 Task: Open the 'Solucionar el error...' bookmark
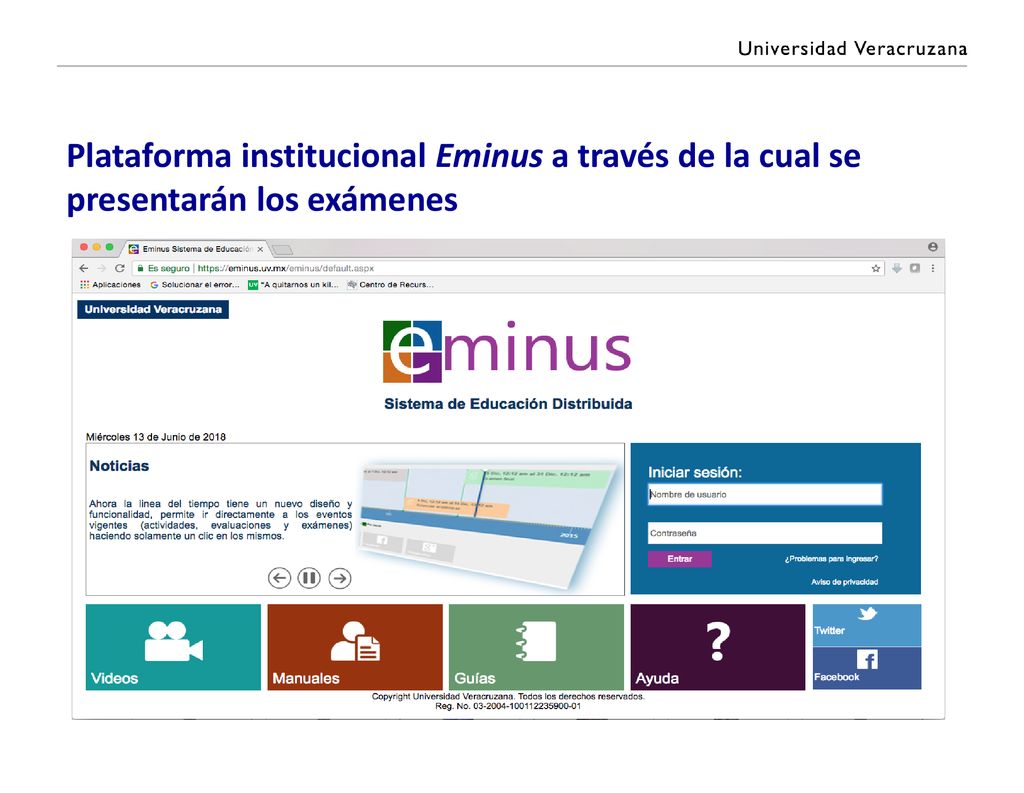[x=195, y=285]
